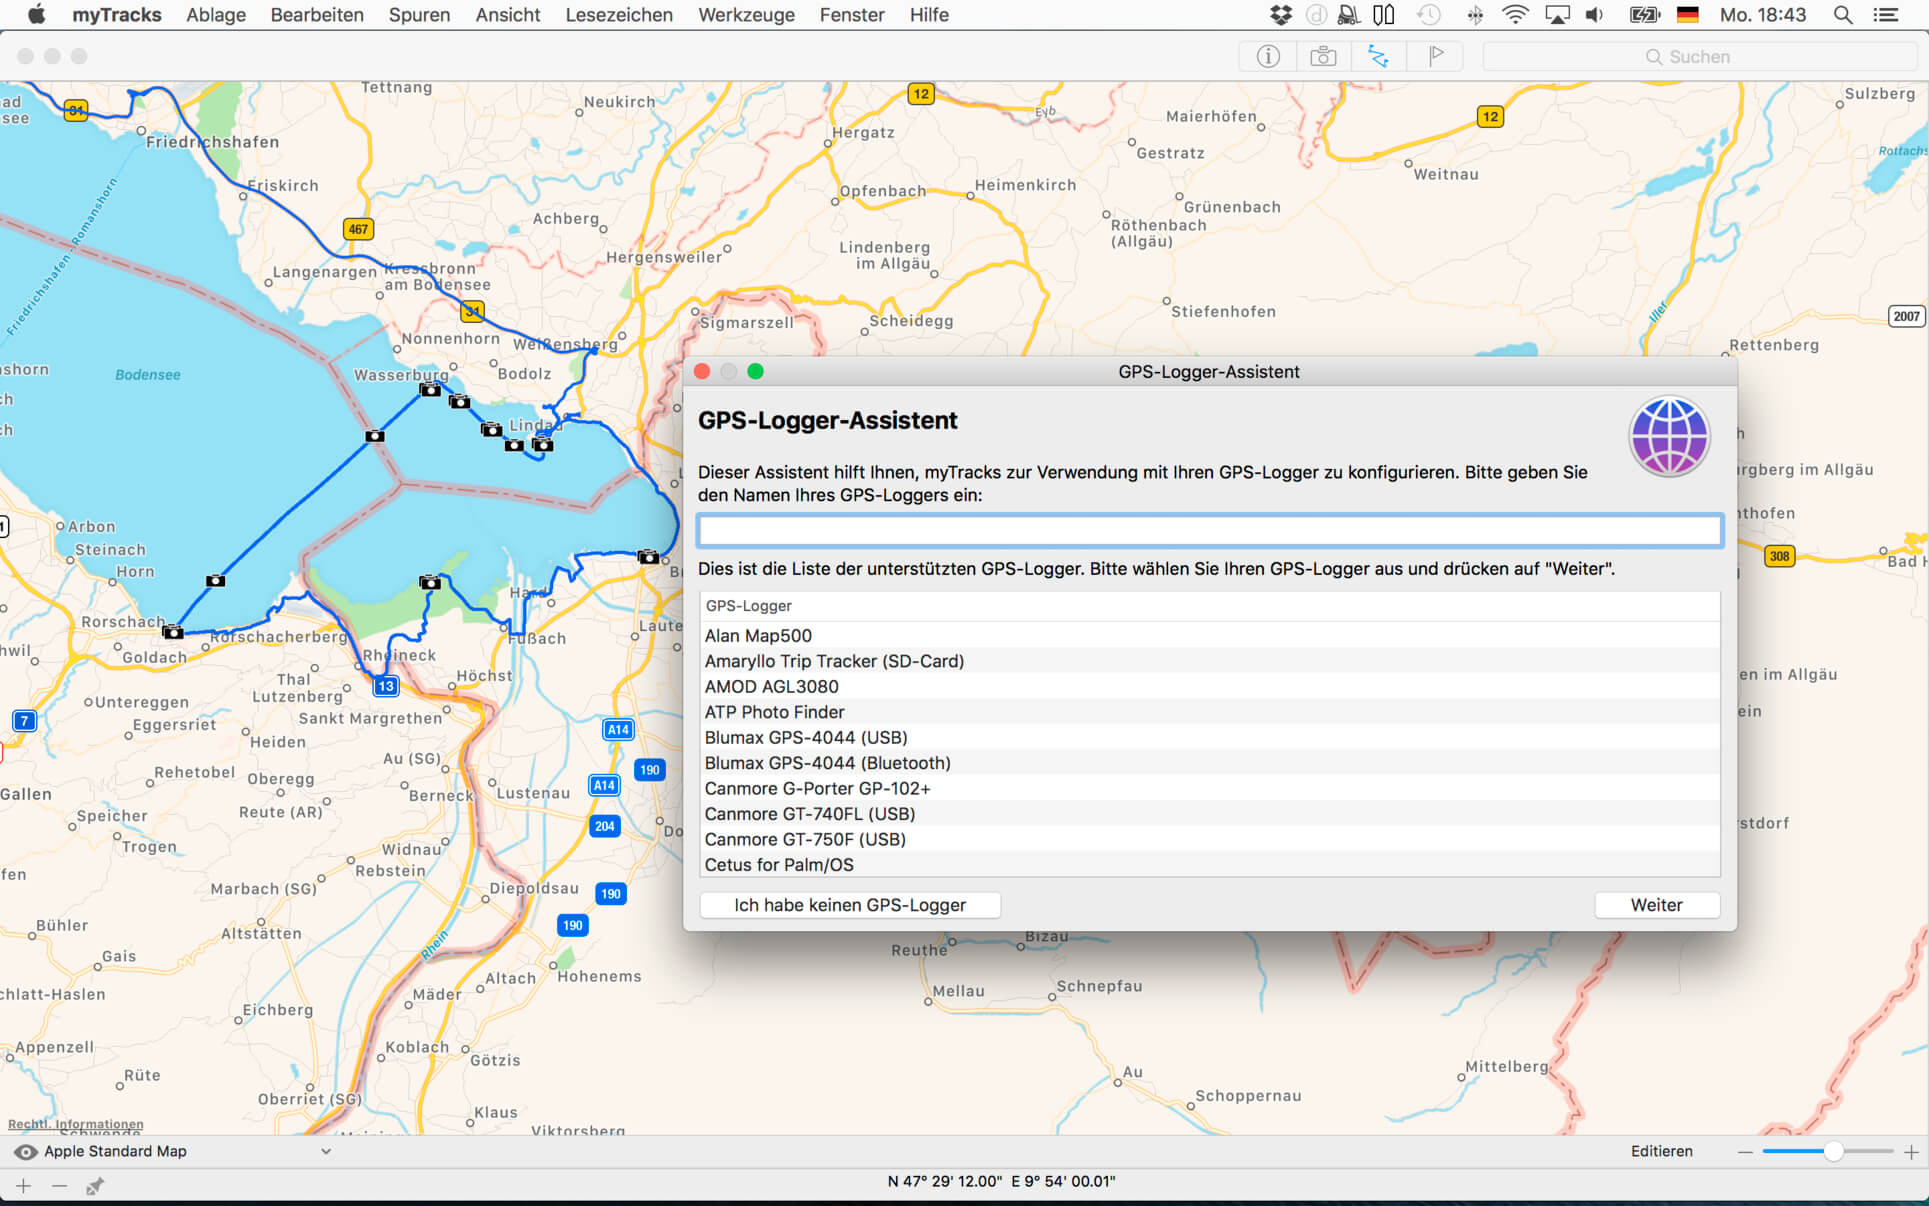Click the GPS logger name input field
Screen dimensions: 1929x1206
(1210, 531)
